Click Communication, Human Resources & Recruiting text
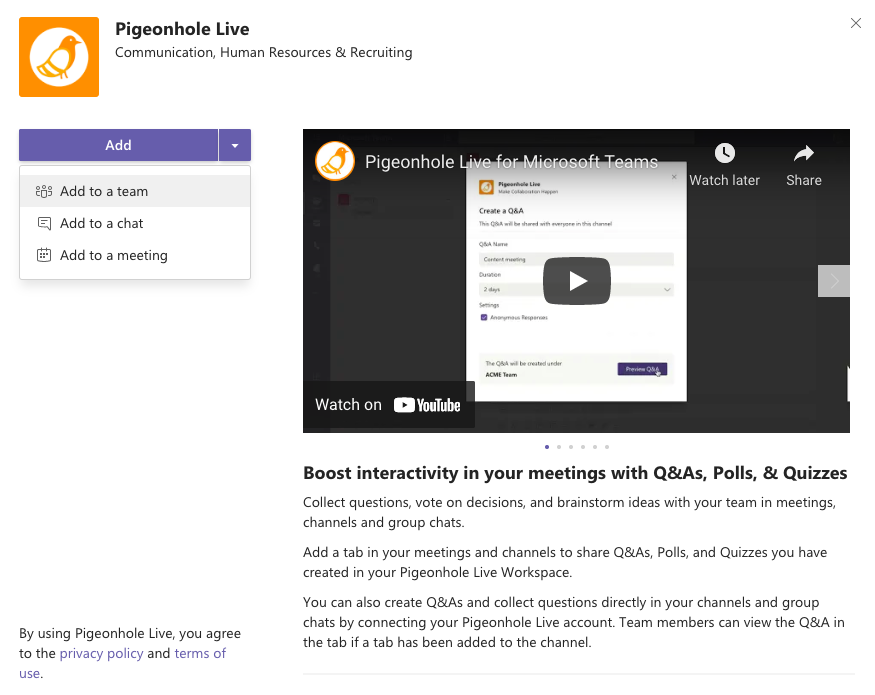The height and width of the screenshot is (695, 875). click(x=263, y=52)
